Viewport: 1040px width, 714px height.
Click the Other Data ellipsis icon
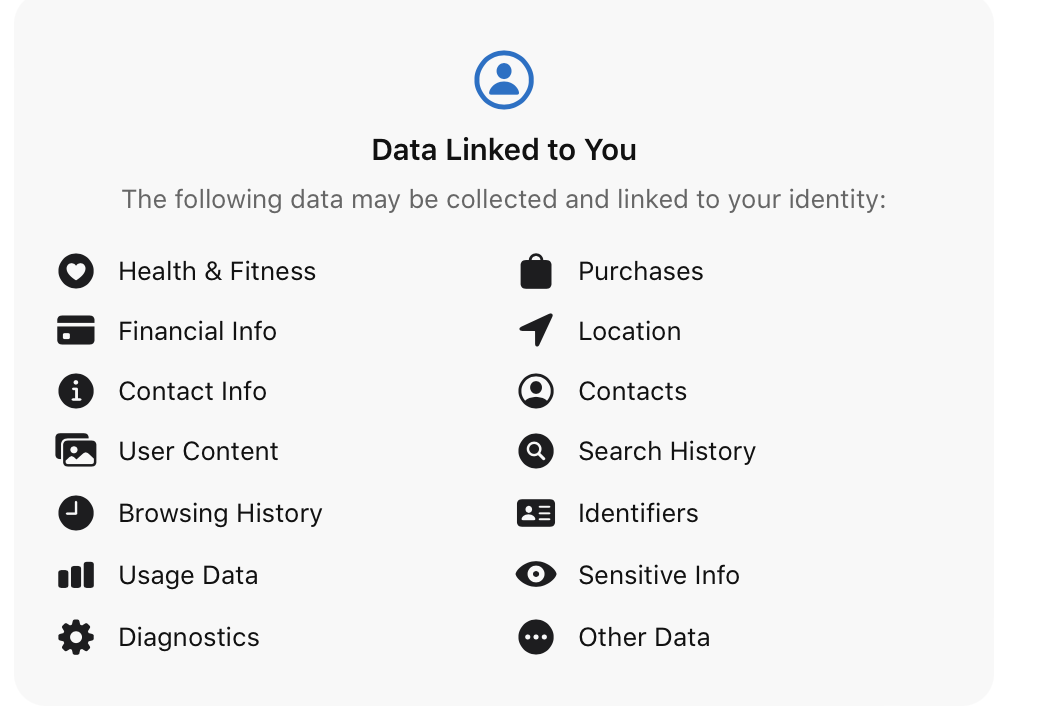[x=536, y=637]
